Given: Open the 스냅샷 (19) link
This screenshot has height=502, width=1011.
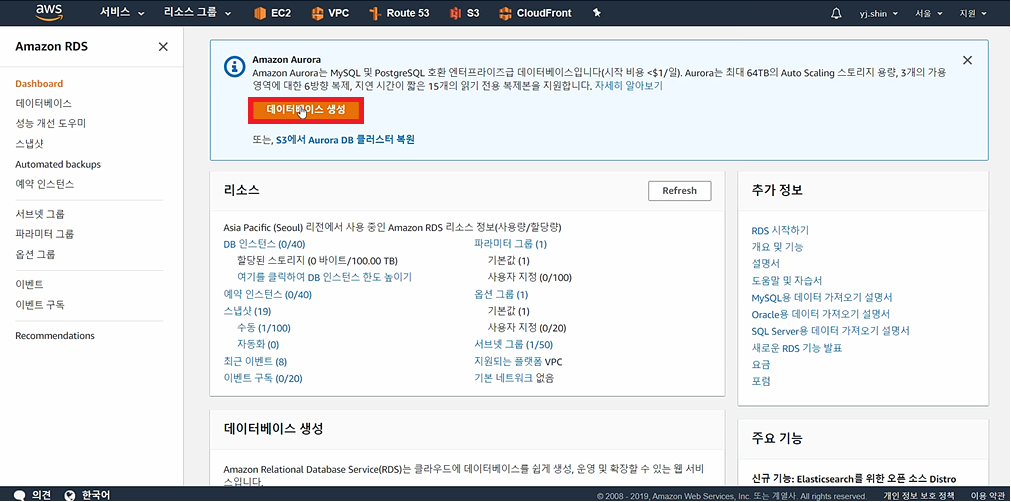Looking at the screenshot, I should tap(247, 311).
